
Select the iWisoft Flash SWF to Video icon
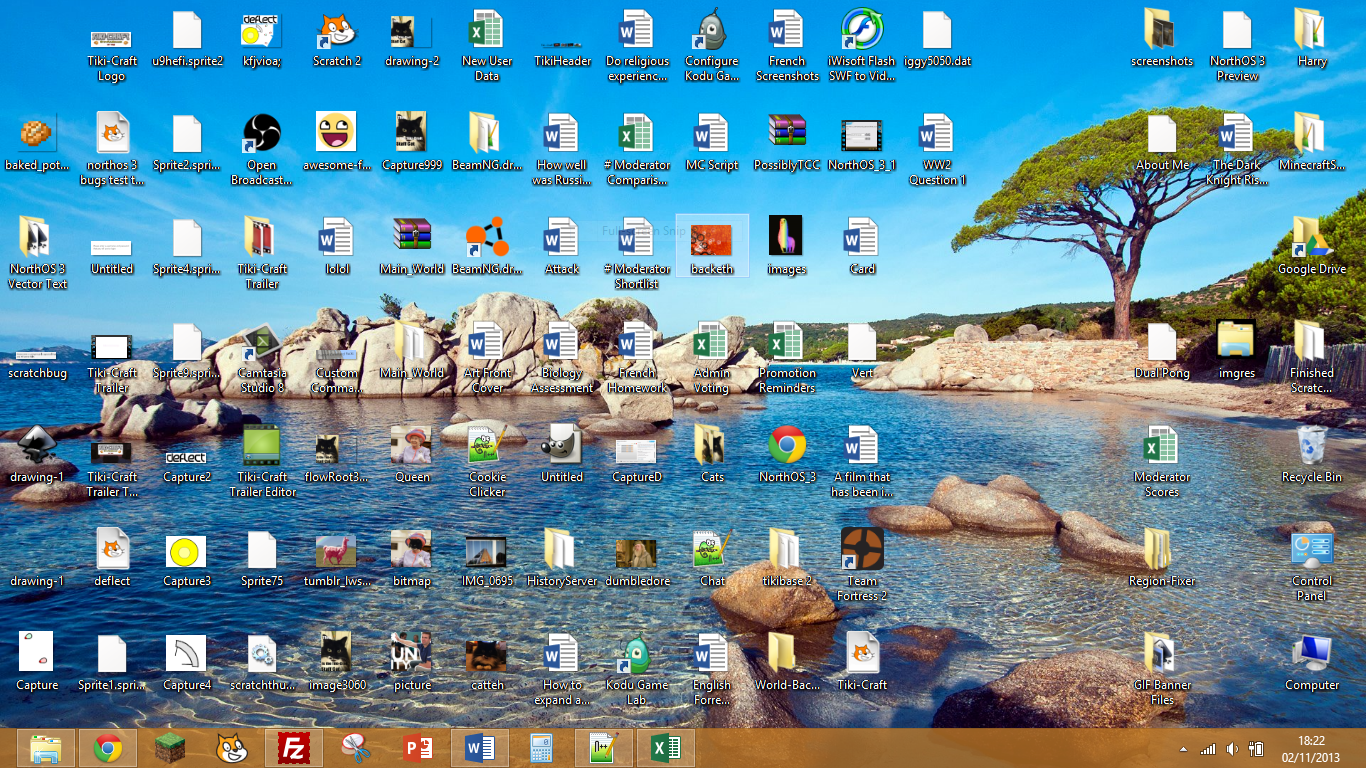862,46
